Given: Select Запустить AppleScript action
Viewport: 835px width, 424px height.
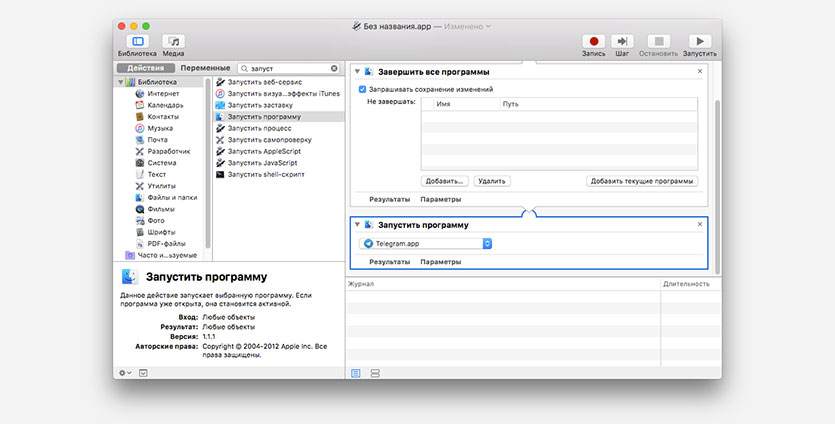Looking at the screenshot, I should click(264, 151).
